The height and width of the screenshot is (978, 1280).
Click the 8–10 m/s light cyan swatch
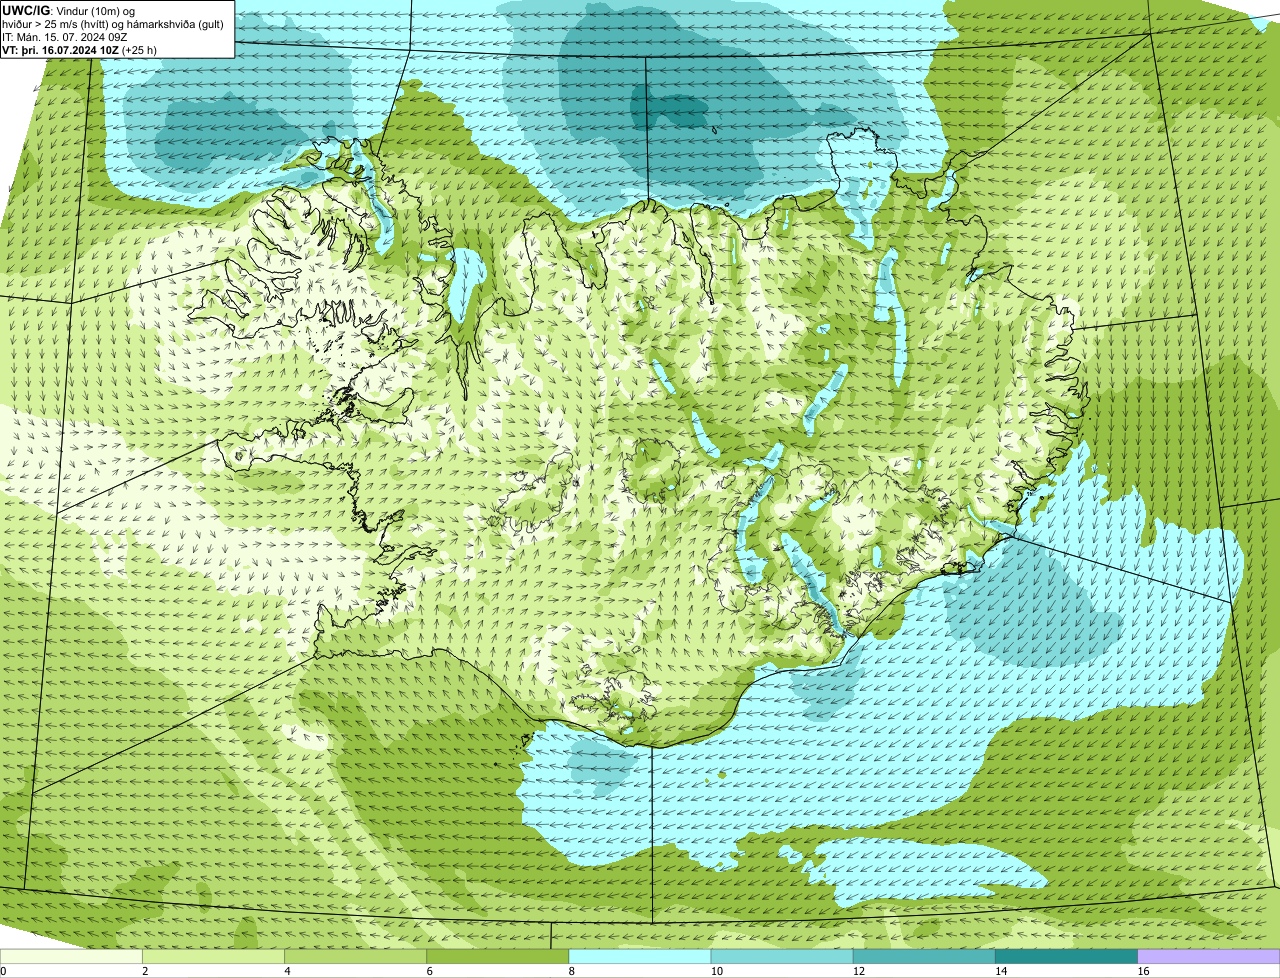[640, 957]
